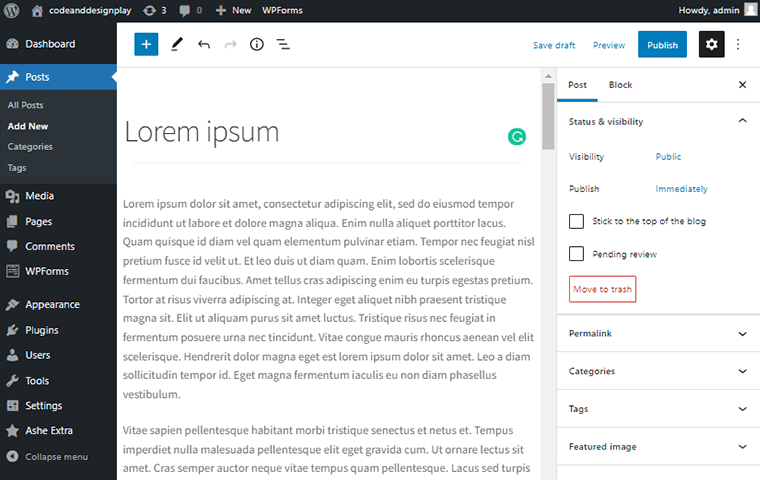Viewport: 760px width, 480px height.
Task: Click the Users icon in sidebar
Action: 13,355
